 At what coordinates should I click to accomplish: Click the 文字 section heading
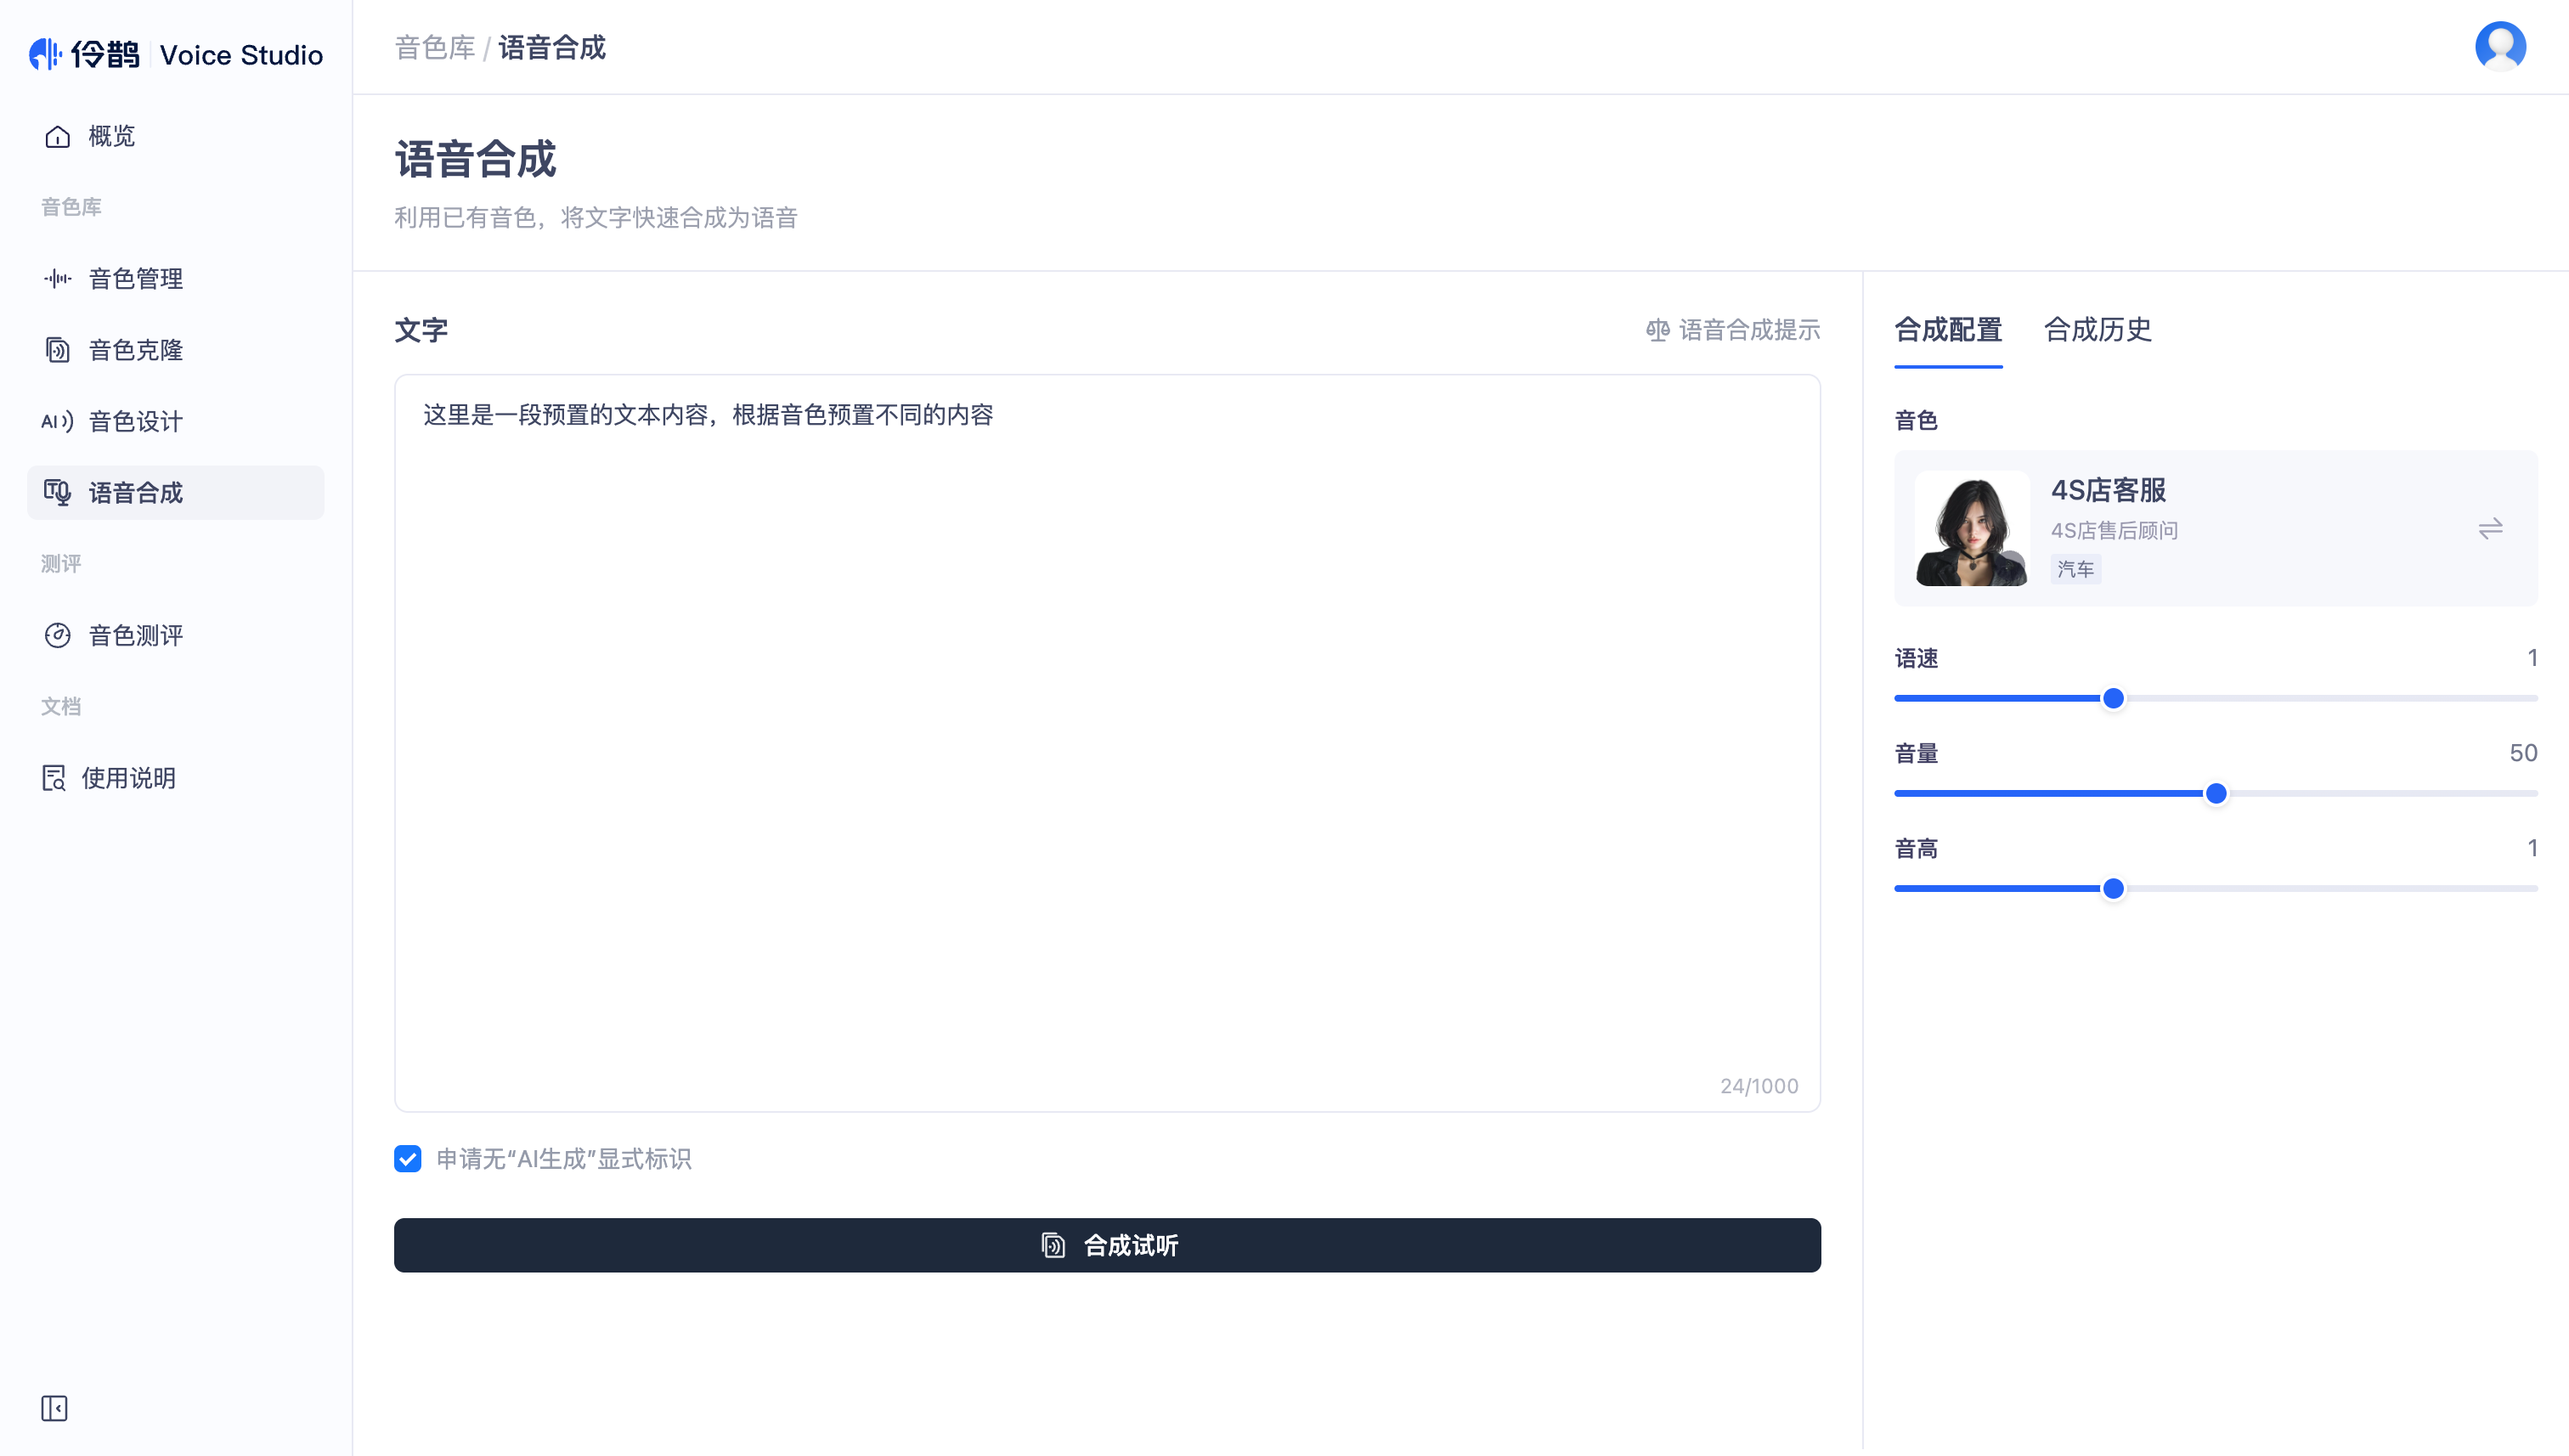[421, 330]
